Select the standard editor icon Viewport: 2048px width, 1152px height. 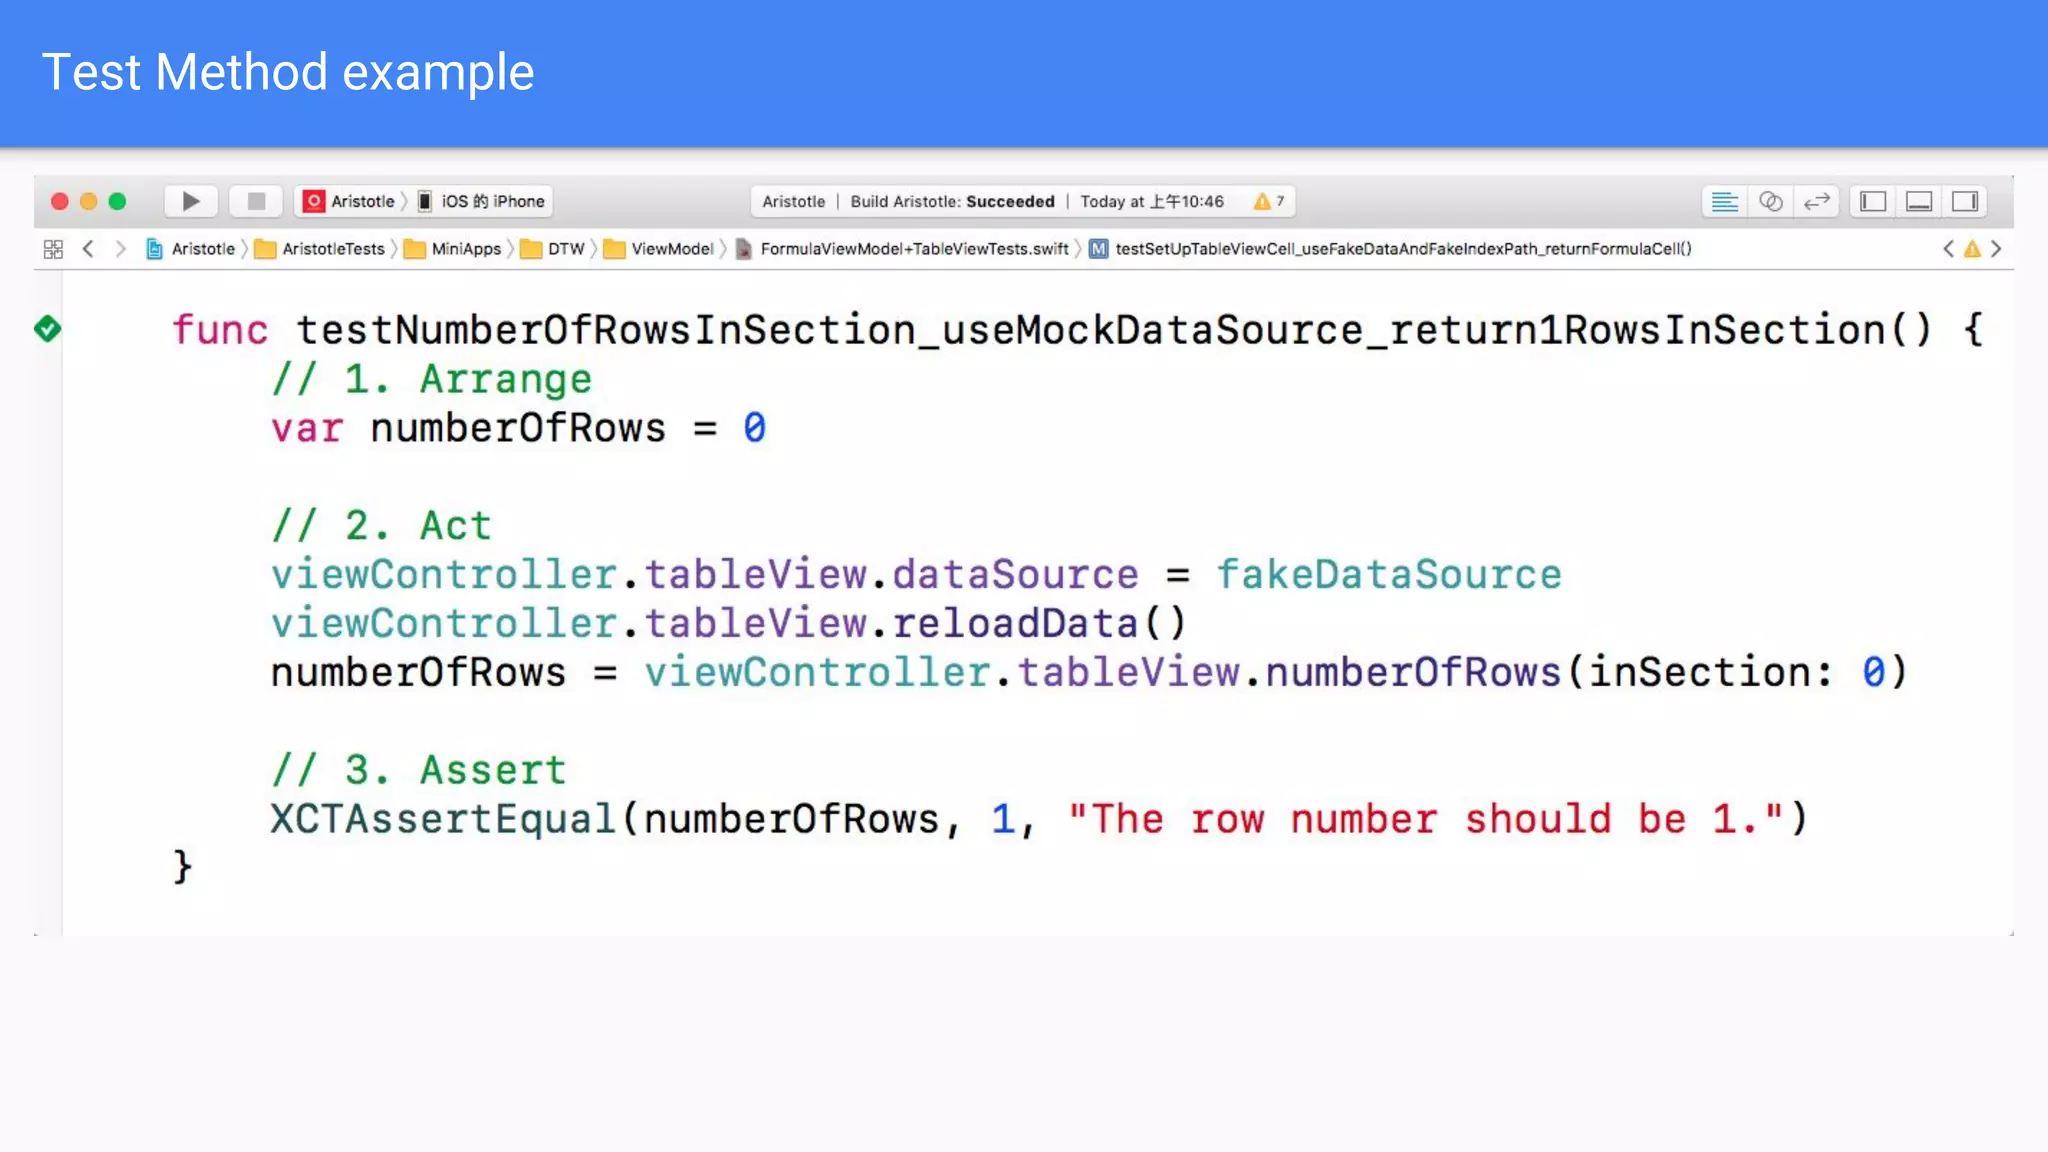pos(1724,202)
